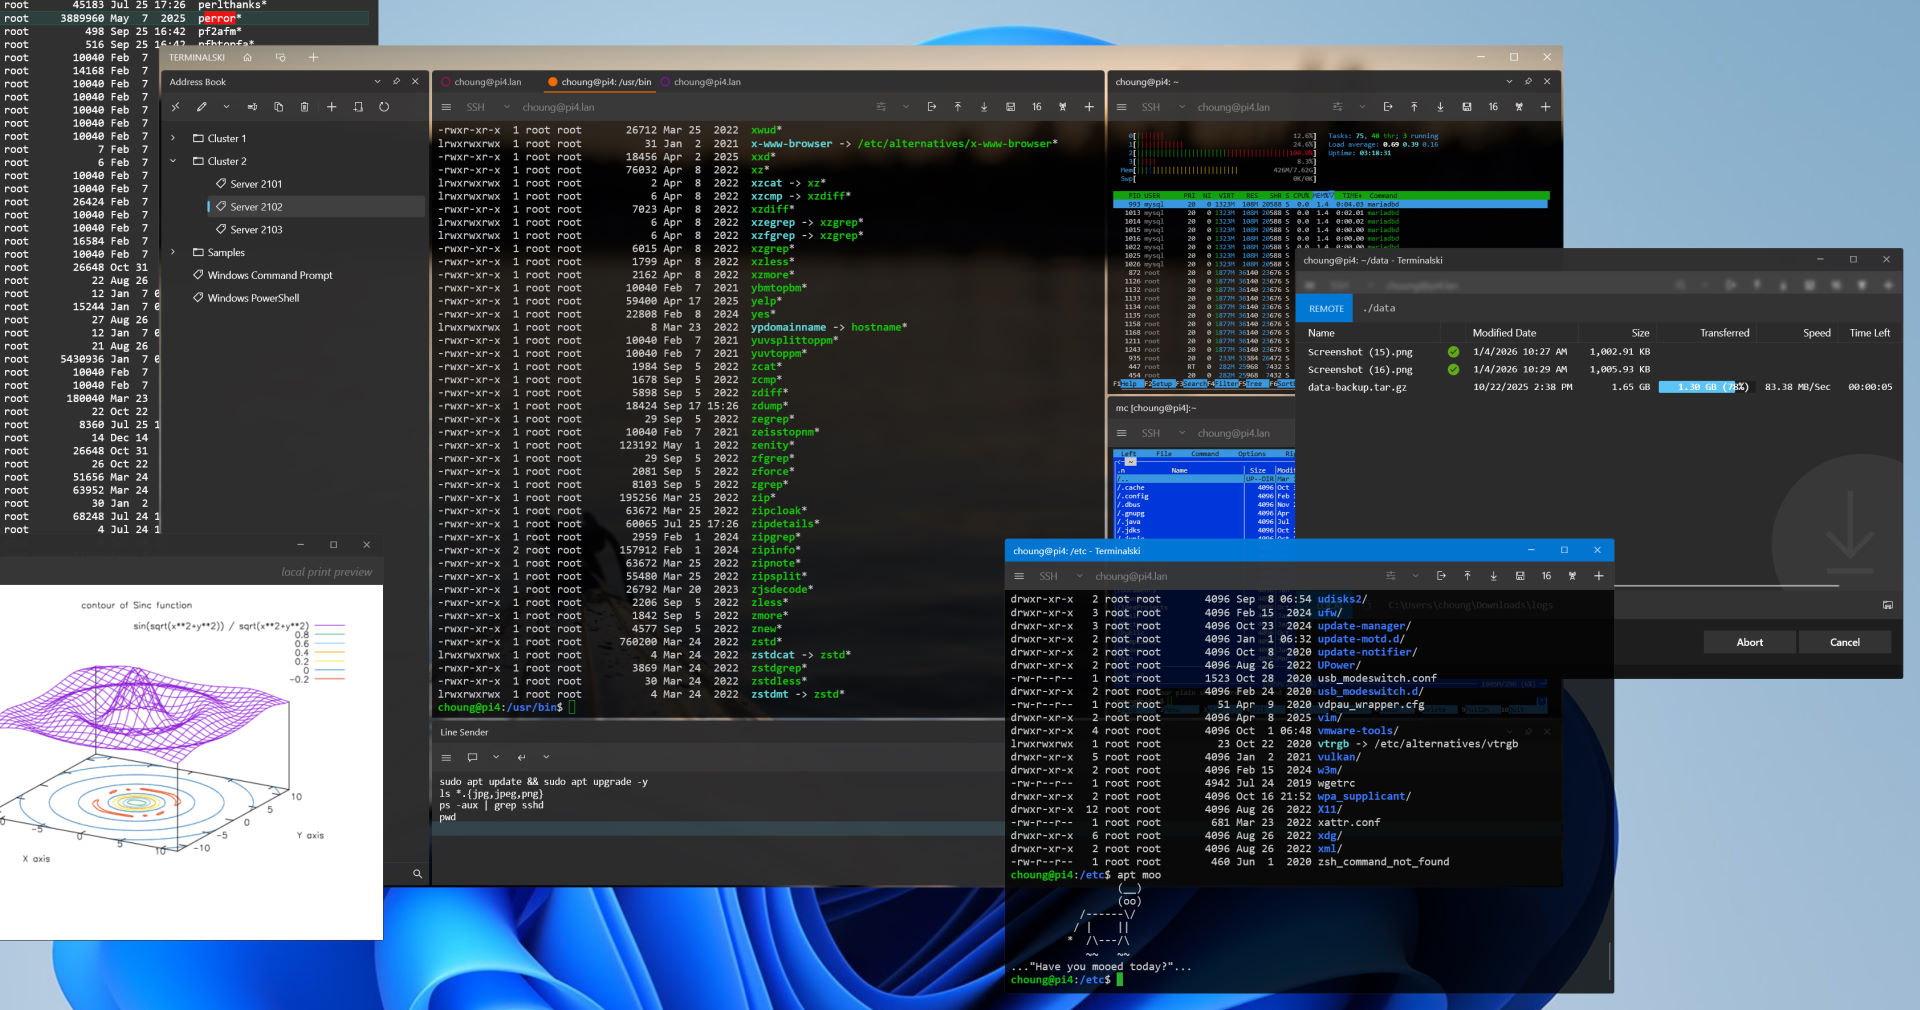
Task: Click the save icon in the /usr/bin terminal toolbar
Action: [1010, 107]
